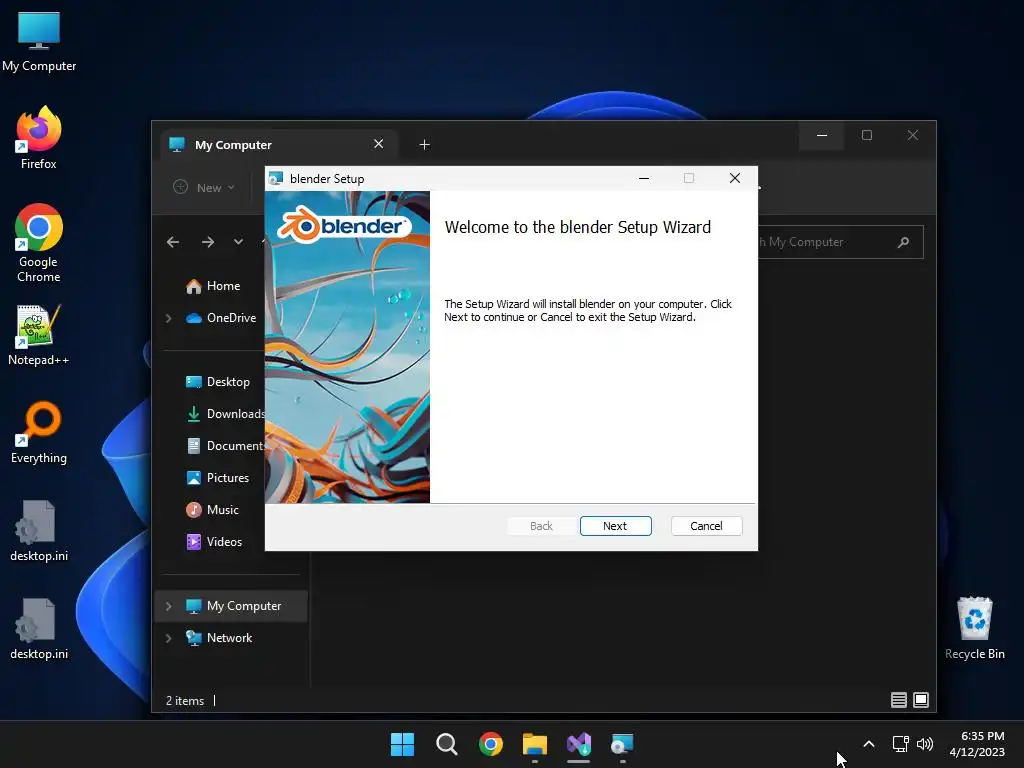
Task: Select upper desktop.ini file on desktop
Action: click(39, 530)
